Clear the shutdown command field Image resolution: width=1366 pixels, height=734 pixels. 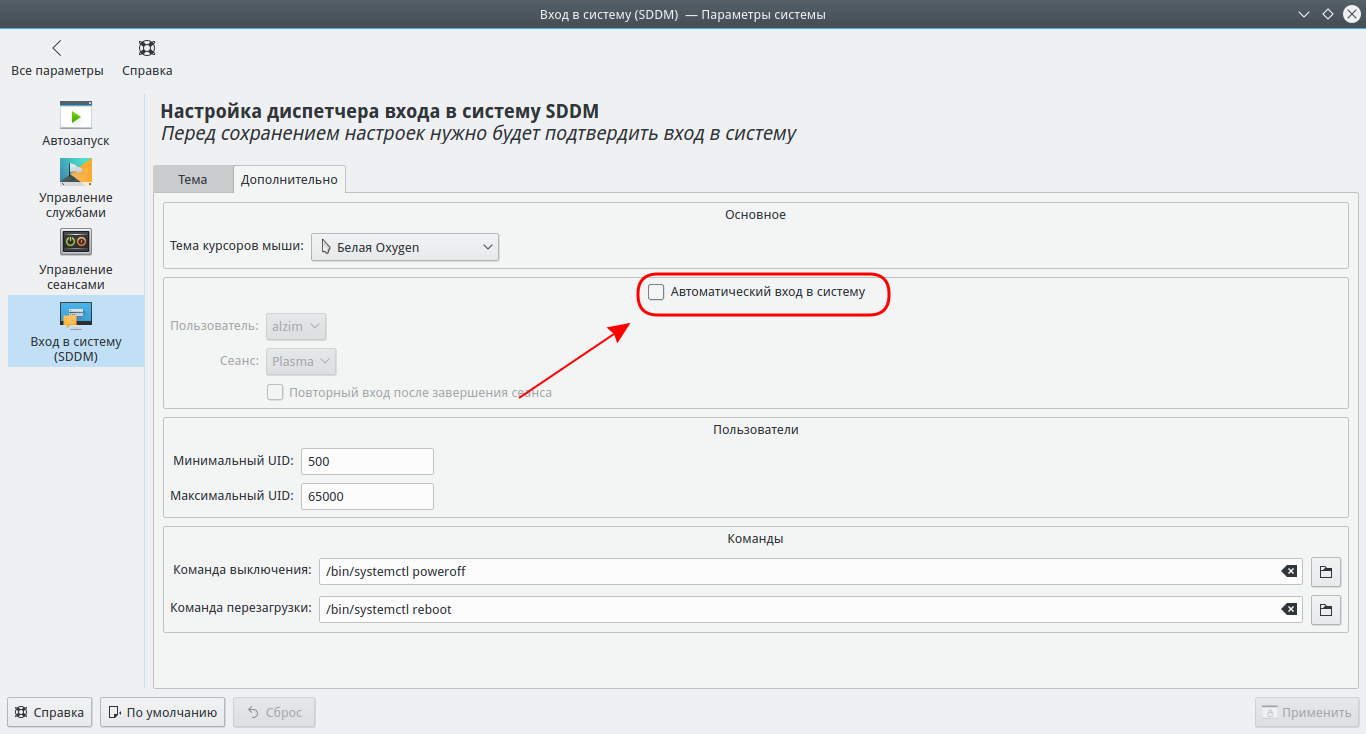(1290, 572)
